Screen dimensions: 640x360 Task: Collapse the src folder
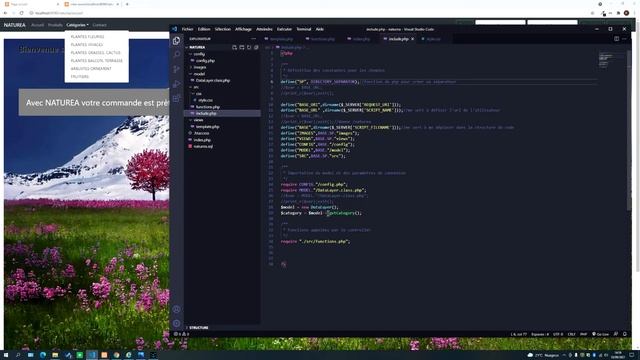(196, 87)
